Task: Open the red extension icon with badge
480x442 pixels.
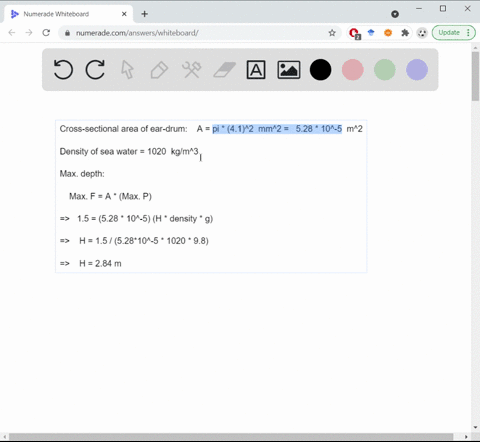Action: 354,33
